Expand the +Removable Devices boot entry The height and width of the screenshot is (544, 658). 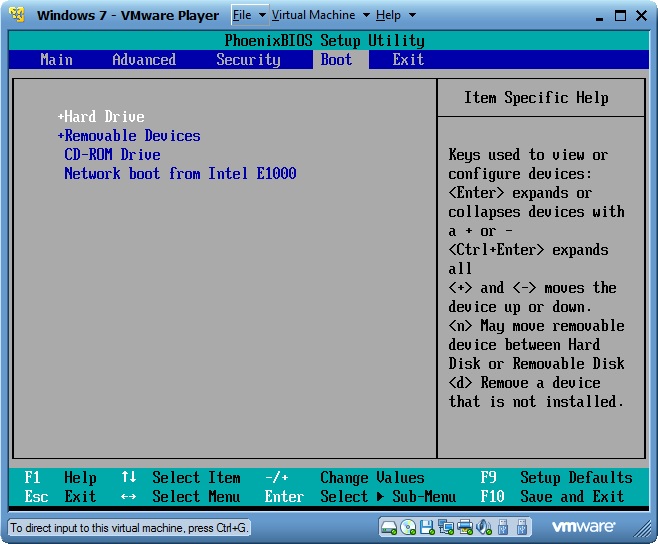click(x=129, y=136)
